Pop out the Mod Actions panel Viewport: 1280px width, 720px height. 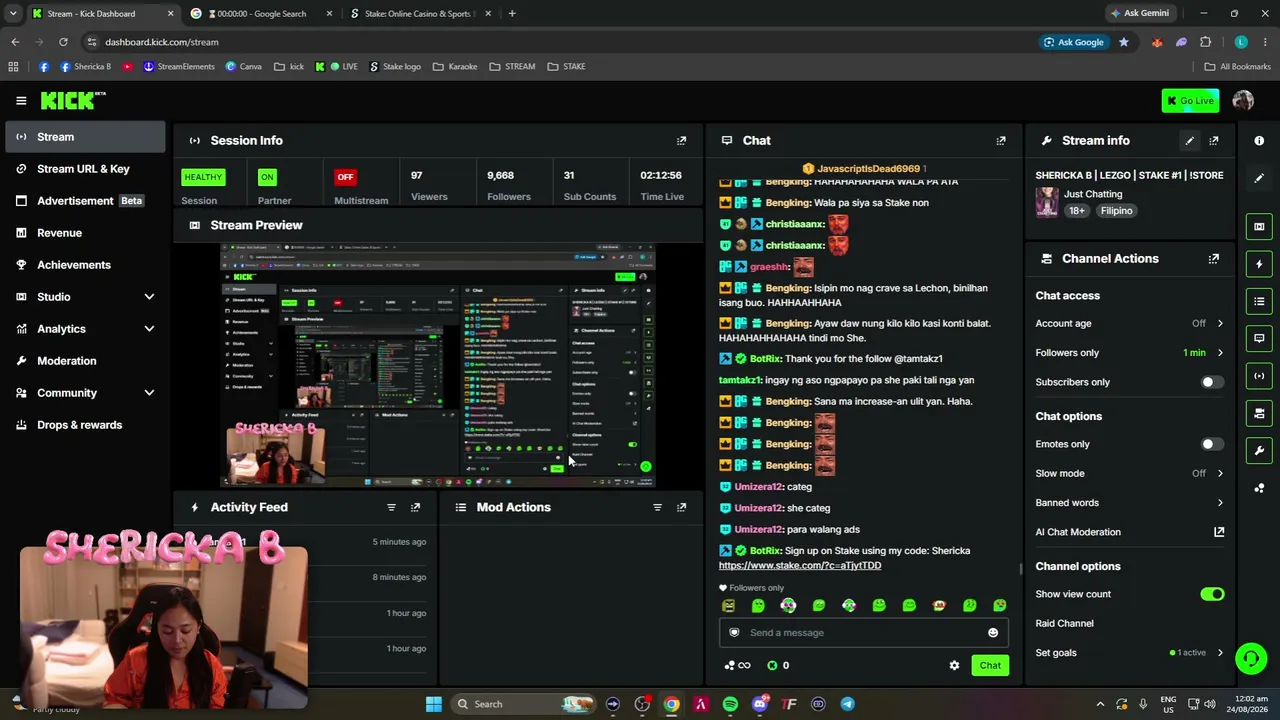682,507
